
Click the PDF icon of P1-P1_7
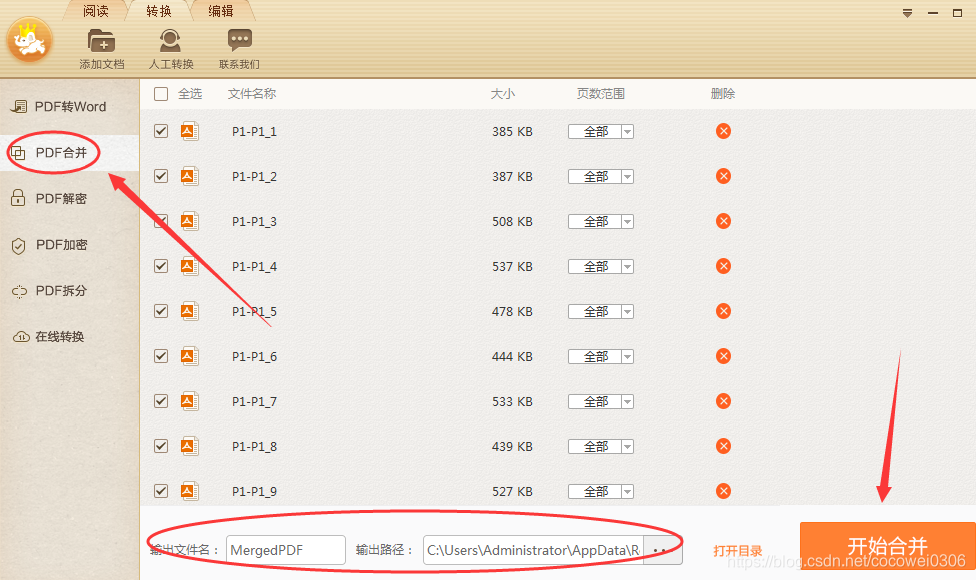pos(189,401)
